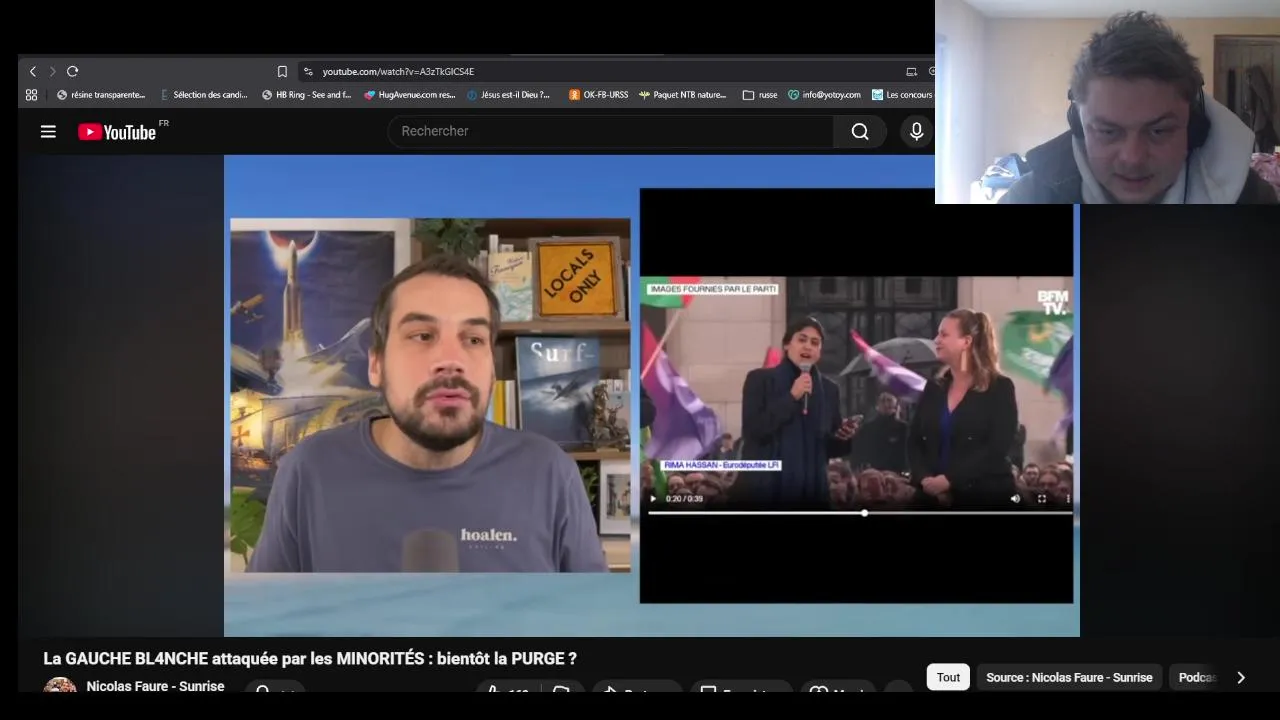This screenshot has width=1280, height=720.
Task: Open 'OK-FB-URSS' bookmark
Action: pyautogui.click(x=598, y=95)
